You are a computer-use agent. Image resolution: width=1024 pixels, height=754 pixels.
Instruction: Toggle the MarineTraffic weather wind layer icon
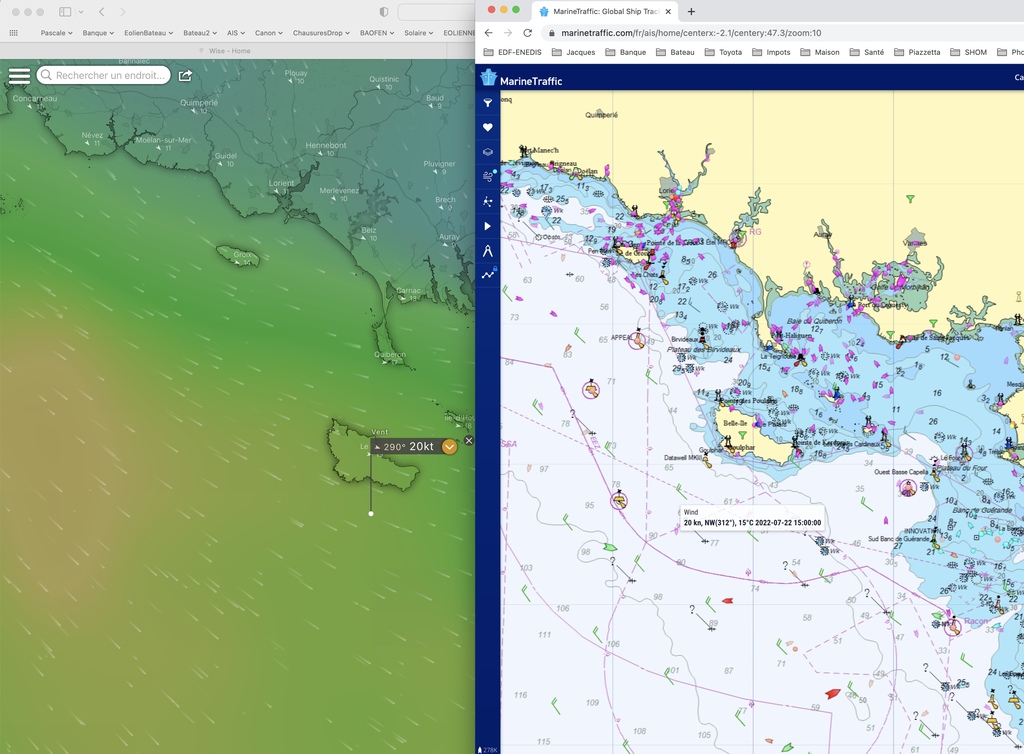(x=488, y=176)
